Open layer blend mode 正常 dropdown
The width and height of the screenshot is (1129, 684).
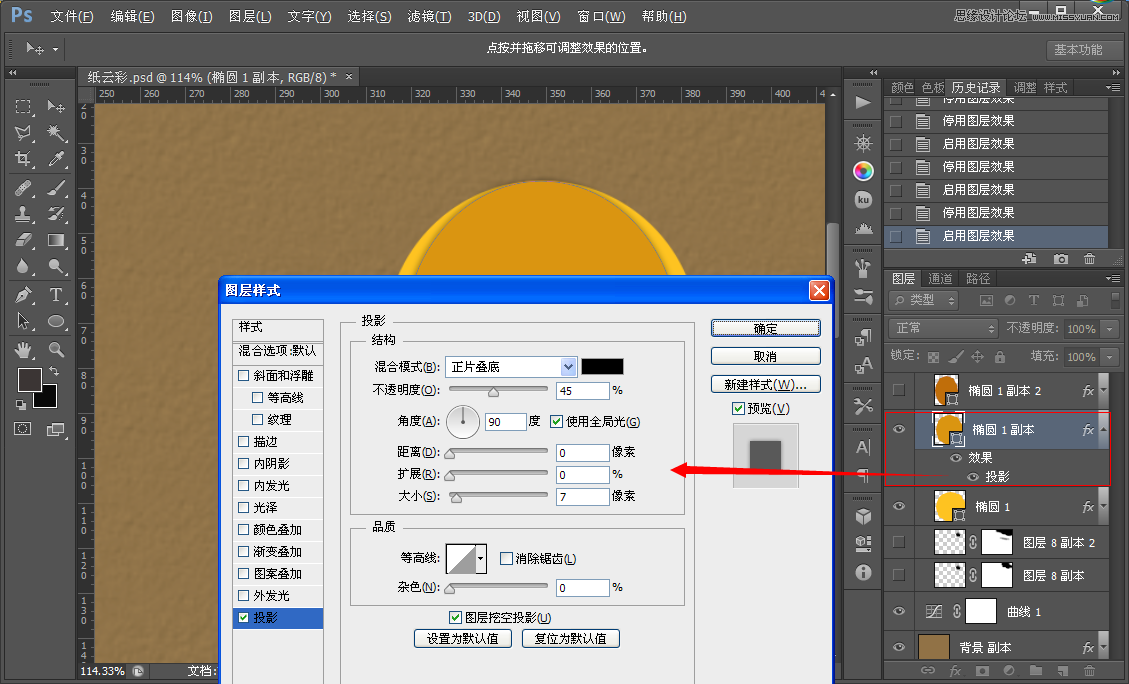[943, 328]
